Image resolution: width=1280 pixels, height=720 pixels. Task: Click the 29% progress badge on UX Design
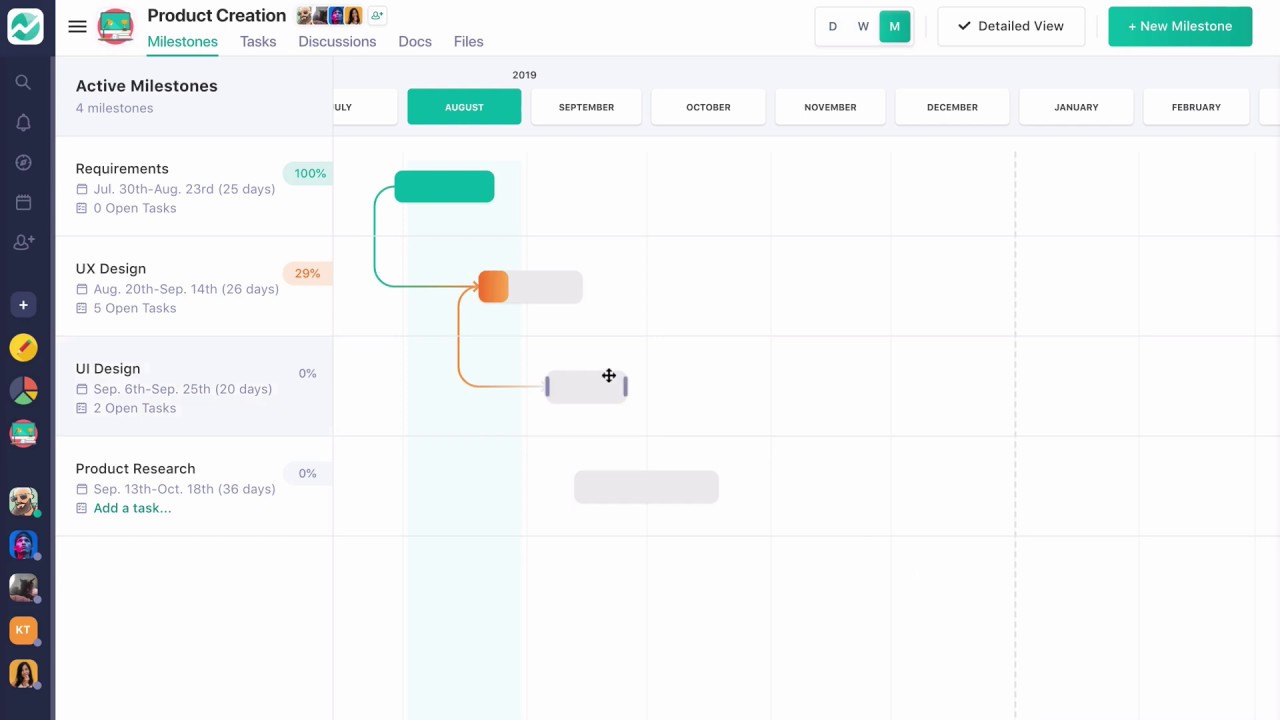click(307, 273)
